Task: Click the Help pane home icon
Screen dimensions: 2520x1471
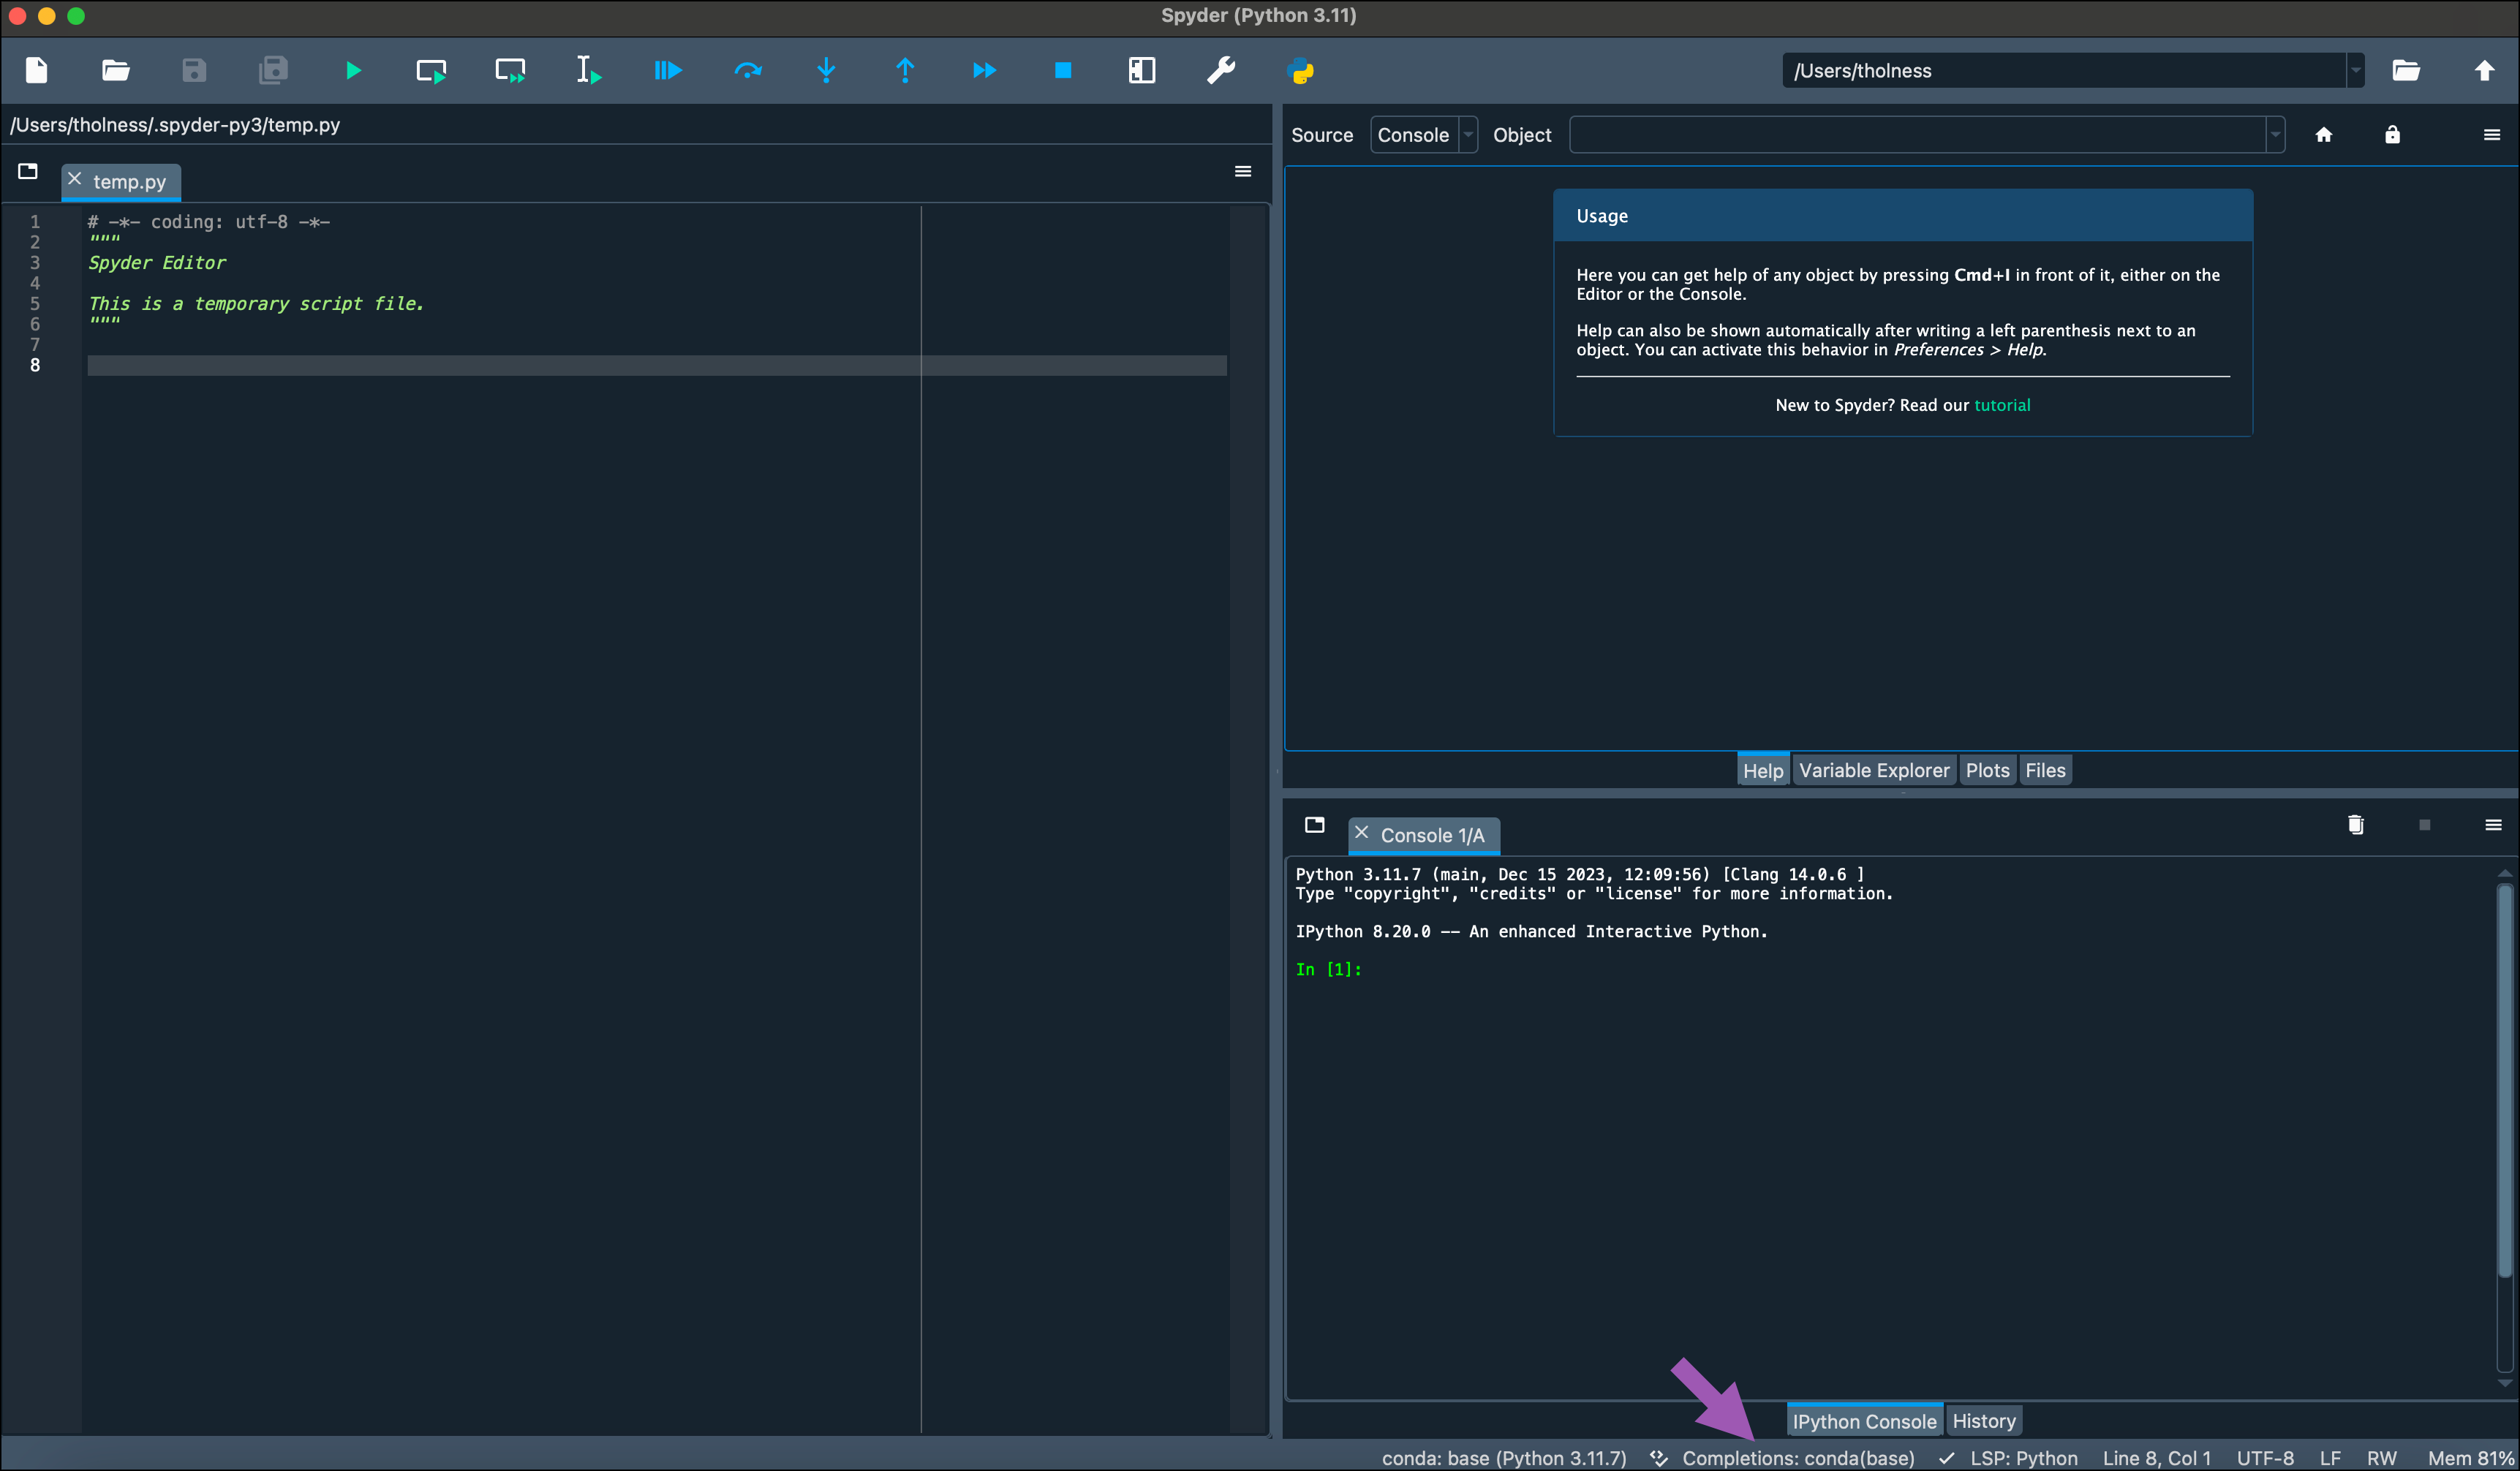Action: 2323,135
